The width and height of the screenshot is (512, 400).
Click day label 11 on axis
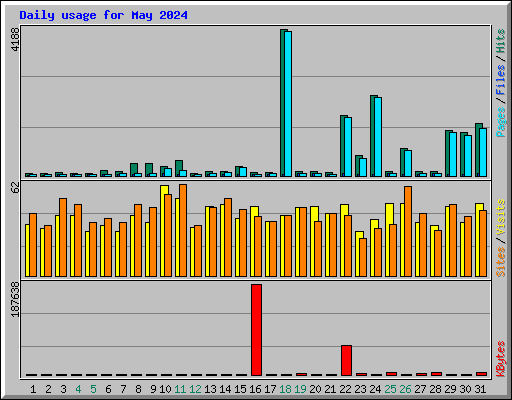180,389
